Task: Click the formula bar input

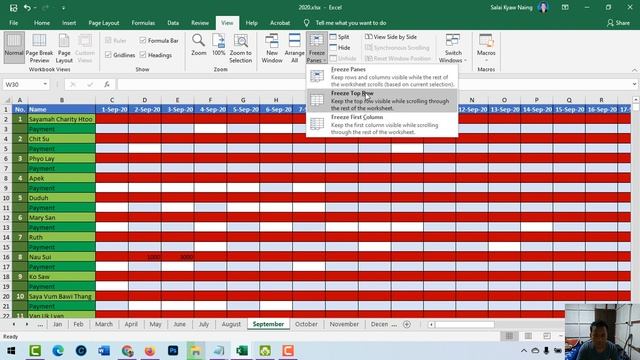Action: 373,84
